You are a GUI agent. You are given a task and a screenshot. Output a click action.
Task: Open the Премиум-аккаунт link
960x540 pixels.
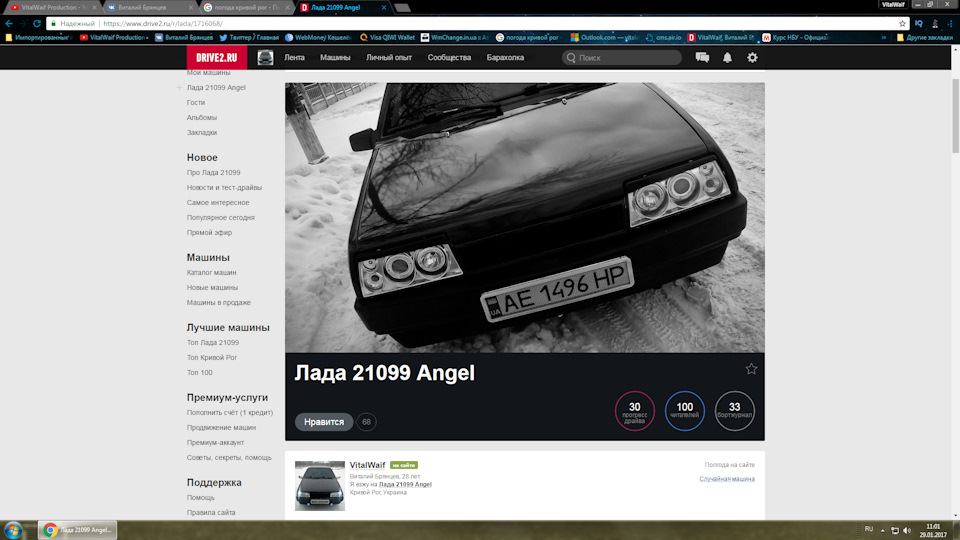pos(215,443)
